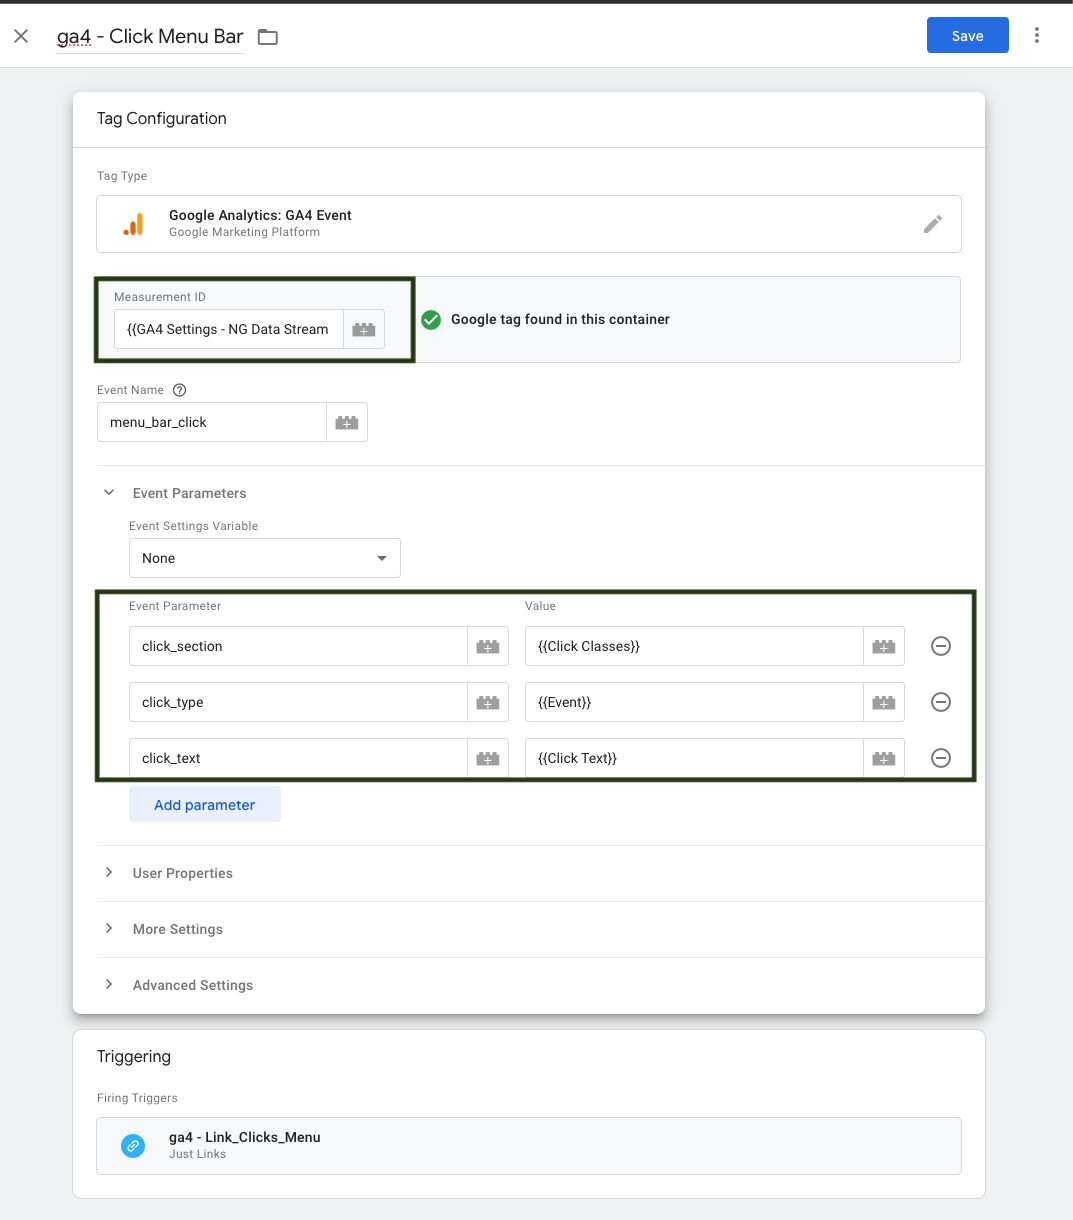Click the Add parameter button
The width and height of the screenshot is (1073, 1220).
click(205, 805)
